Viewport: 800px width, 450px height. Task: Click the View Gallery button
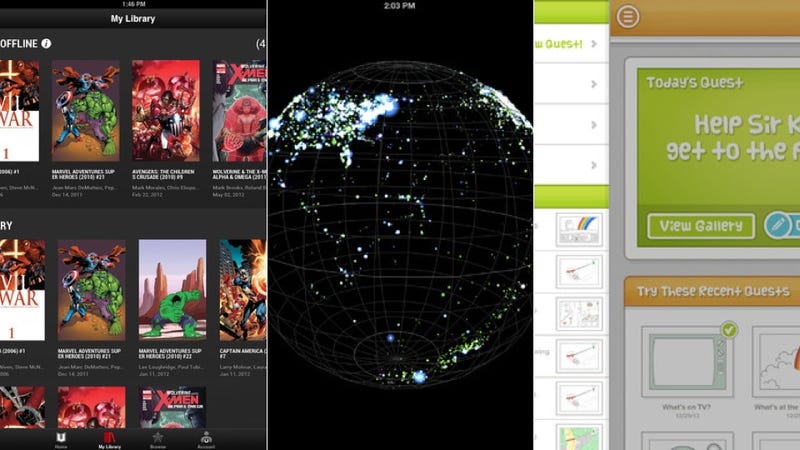click(701, 226)
